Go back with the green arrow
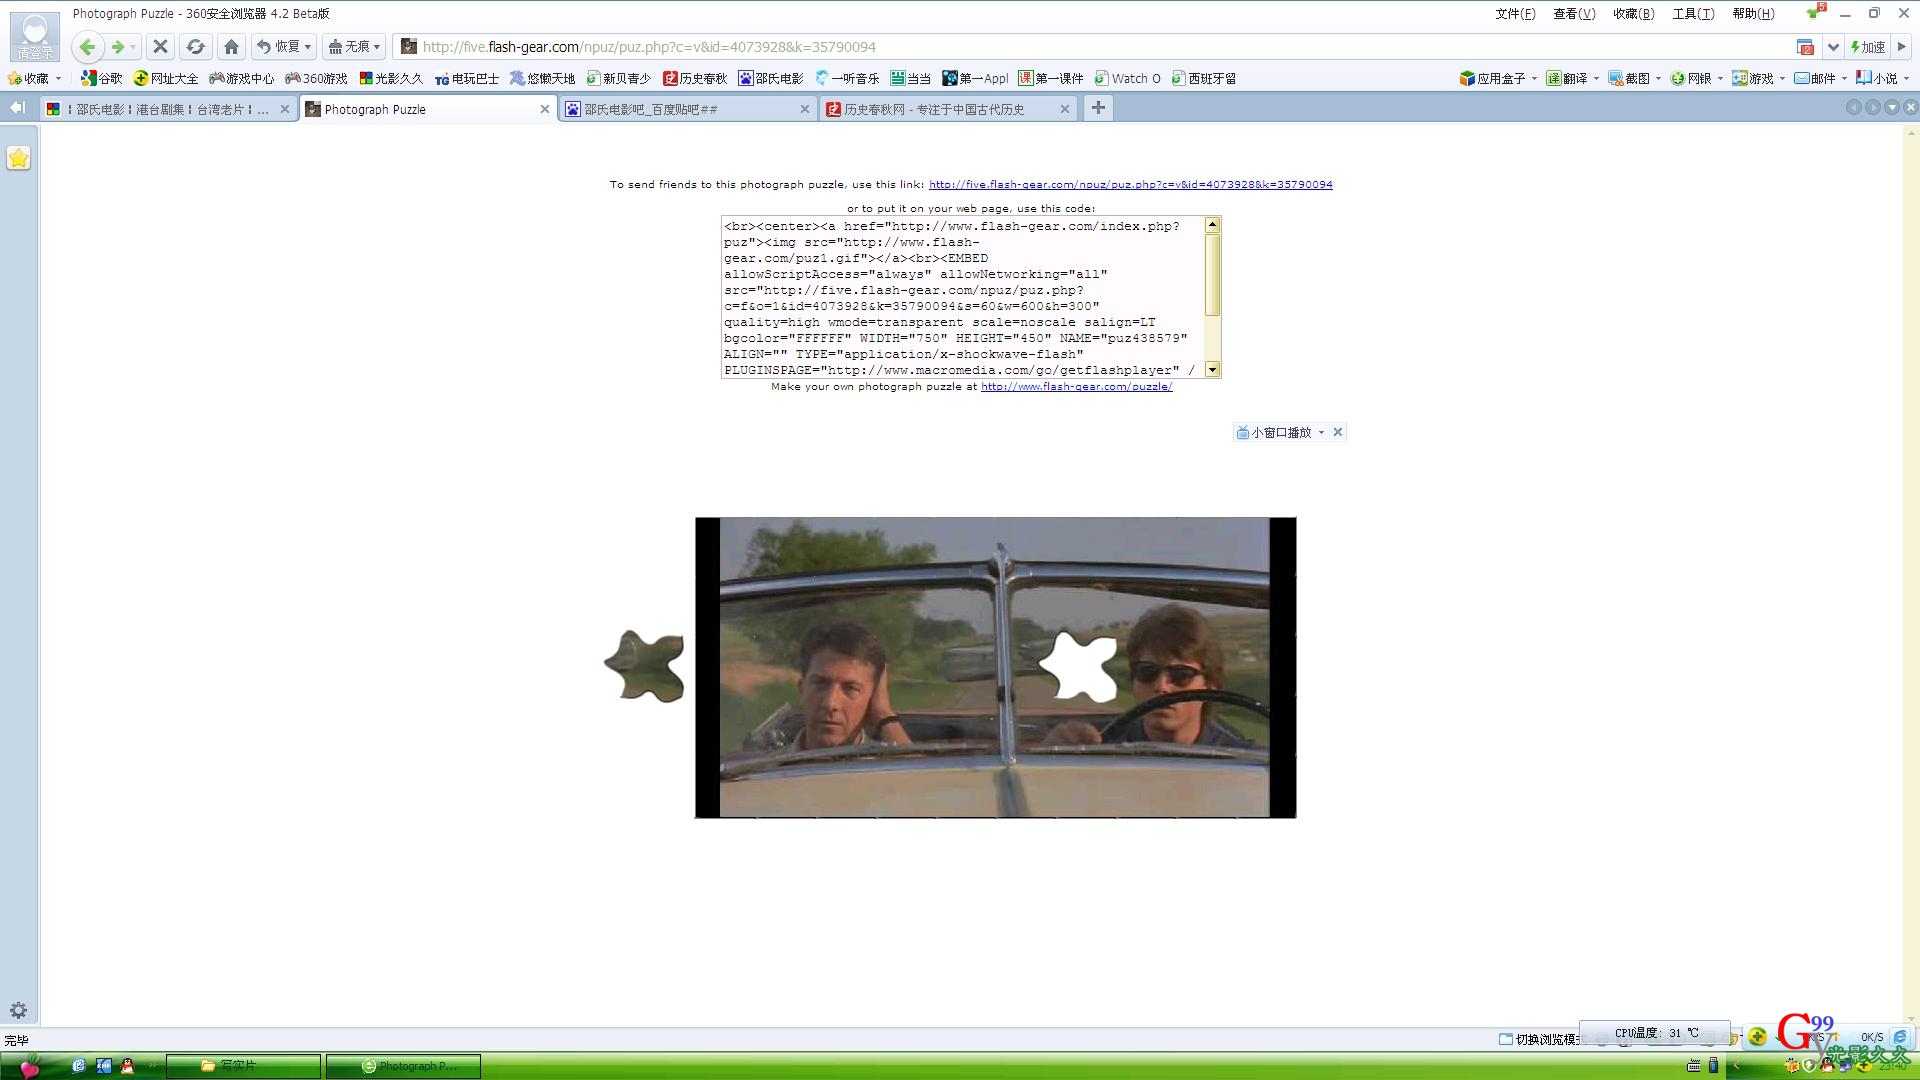The width and height of the screenshot is (1920, 1080). (88, 47)
